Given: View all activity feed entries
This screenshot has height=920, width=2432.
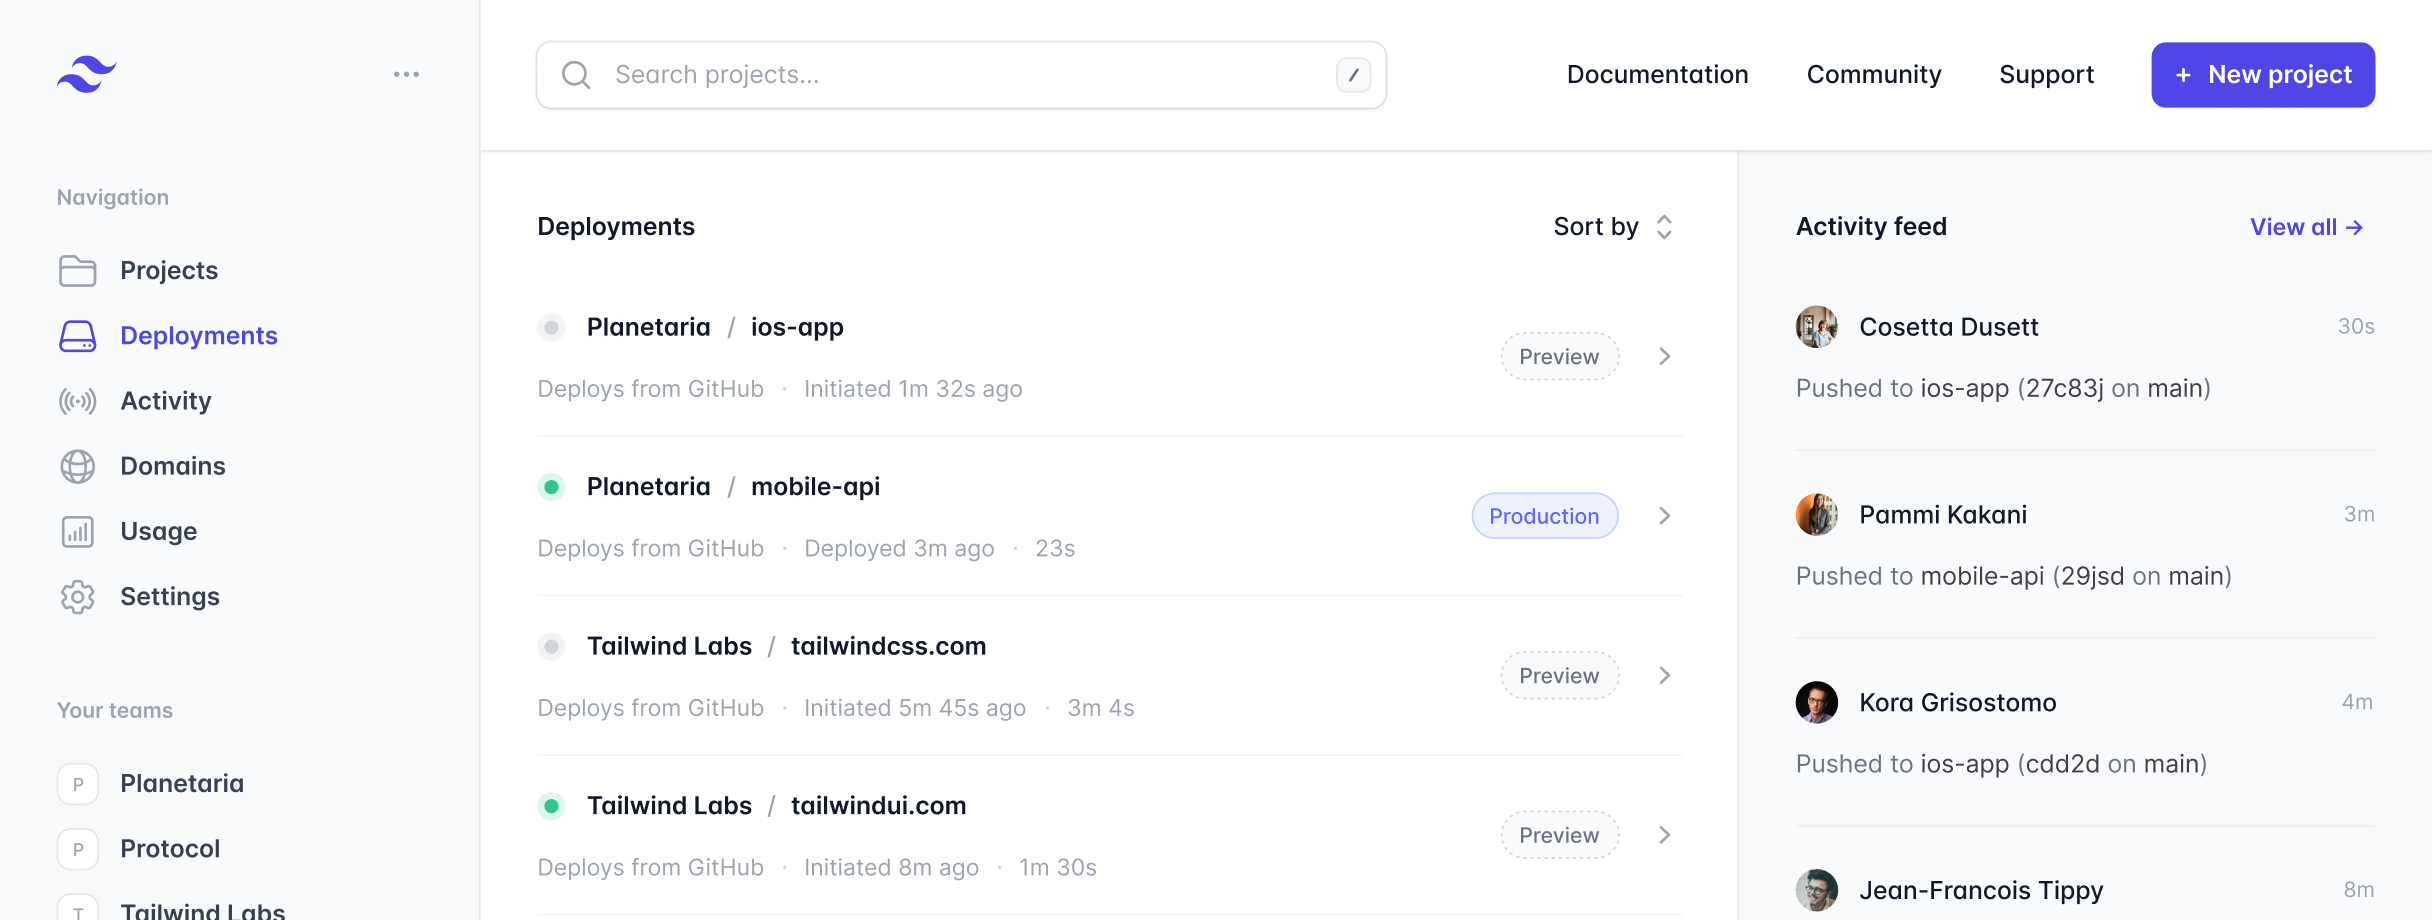Looking at the screenshot, I should click(x=2306, y=227).
